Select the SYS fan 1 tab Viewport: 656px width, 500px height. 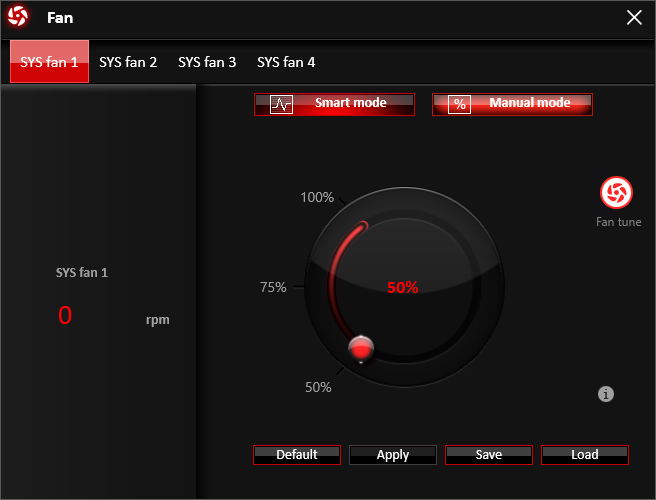point(49,62)
